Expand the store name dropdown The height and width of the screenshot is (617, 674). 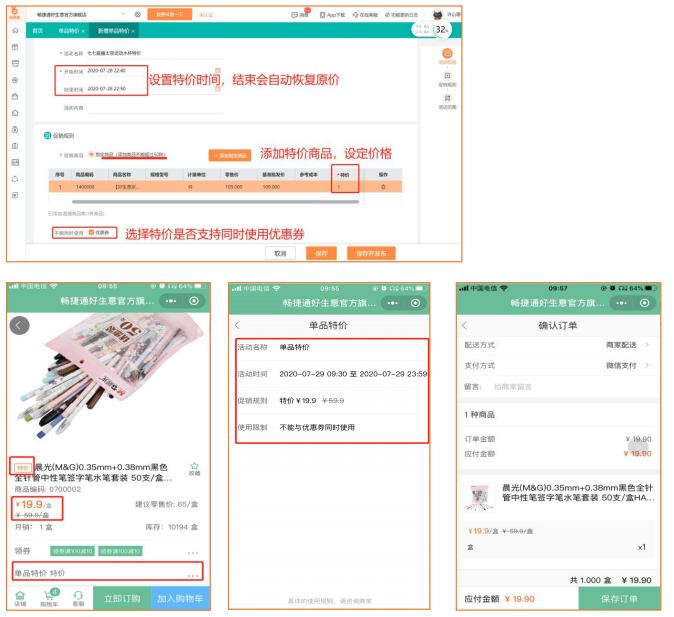pos(123,14)
